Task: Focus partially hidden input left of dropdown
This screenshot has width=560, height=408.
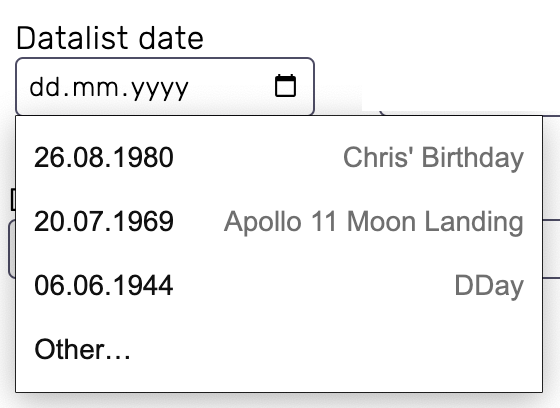Action: click(x=12, y=249)
